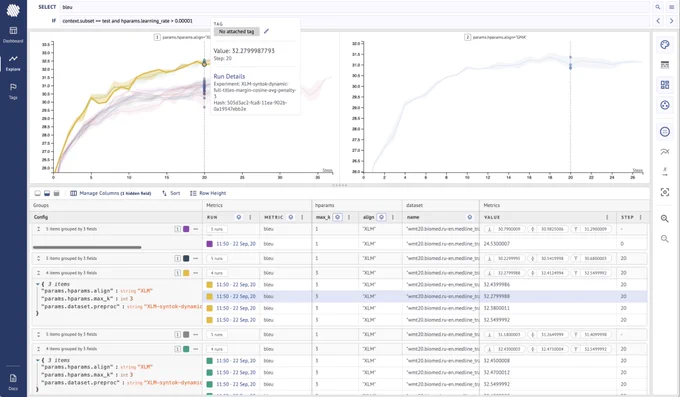The image size is (680, 397).
Task: Click the value cell 32.4399986
Action: [x=497, y=285]
